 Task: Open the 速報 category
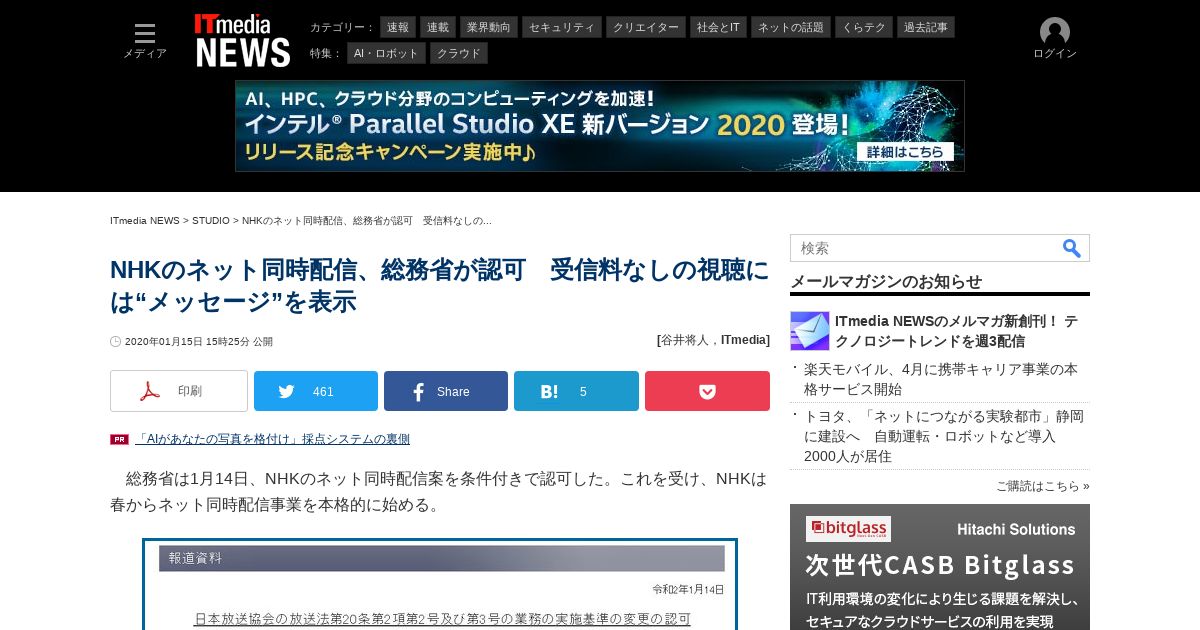click(x=398, y=27)
